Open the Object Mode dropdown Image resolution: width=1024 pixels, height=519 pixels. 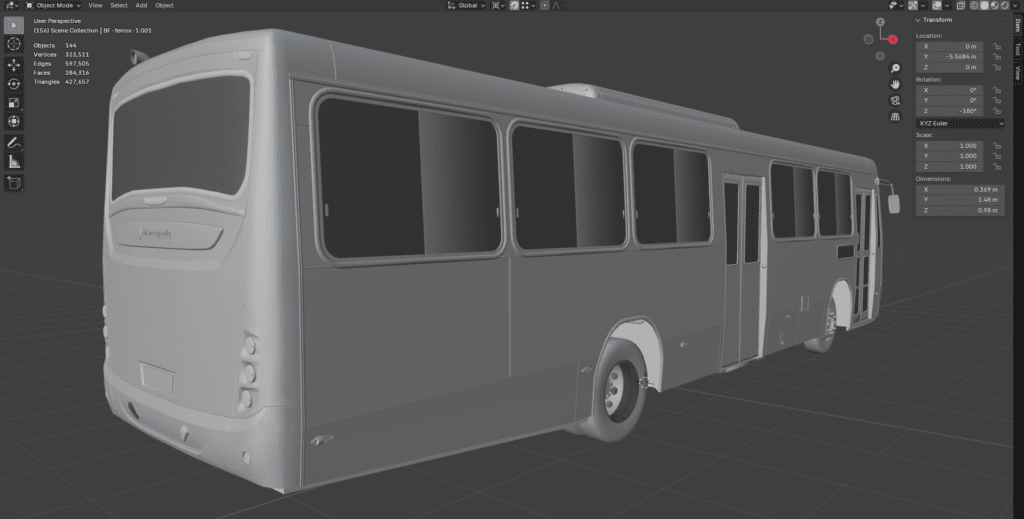pyautogui.click(x=56, y=5)
